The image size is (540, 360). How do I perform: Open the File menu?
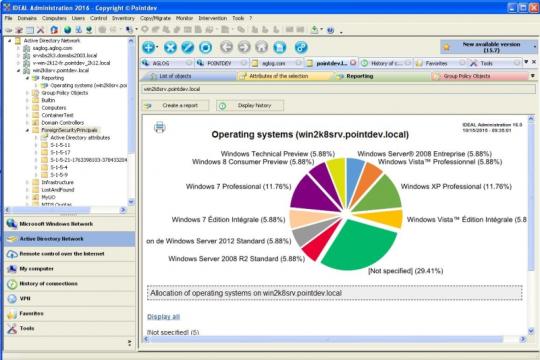pos(9,18)
